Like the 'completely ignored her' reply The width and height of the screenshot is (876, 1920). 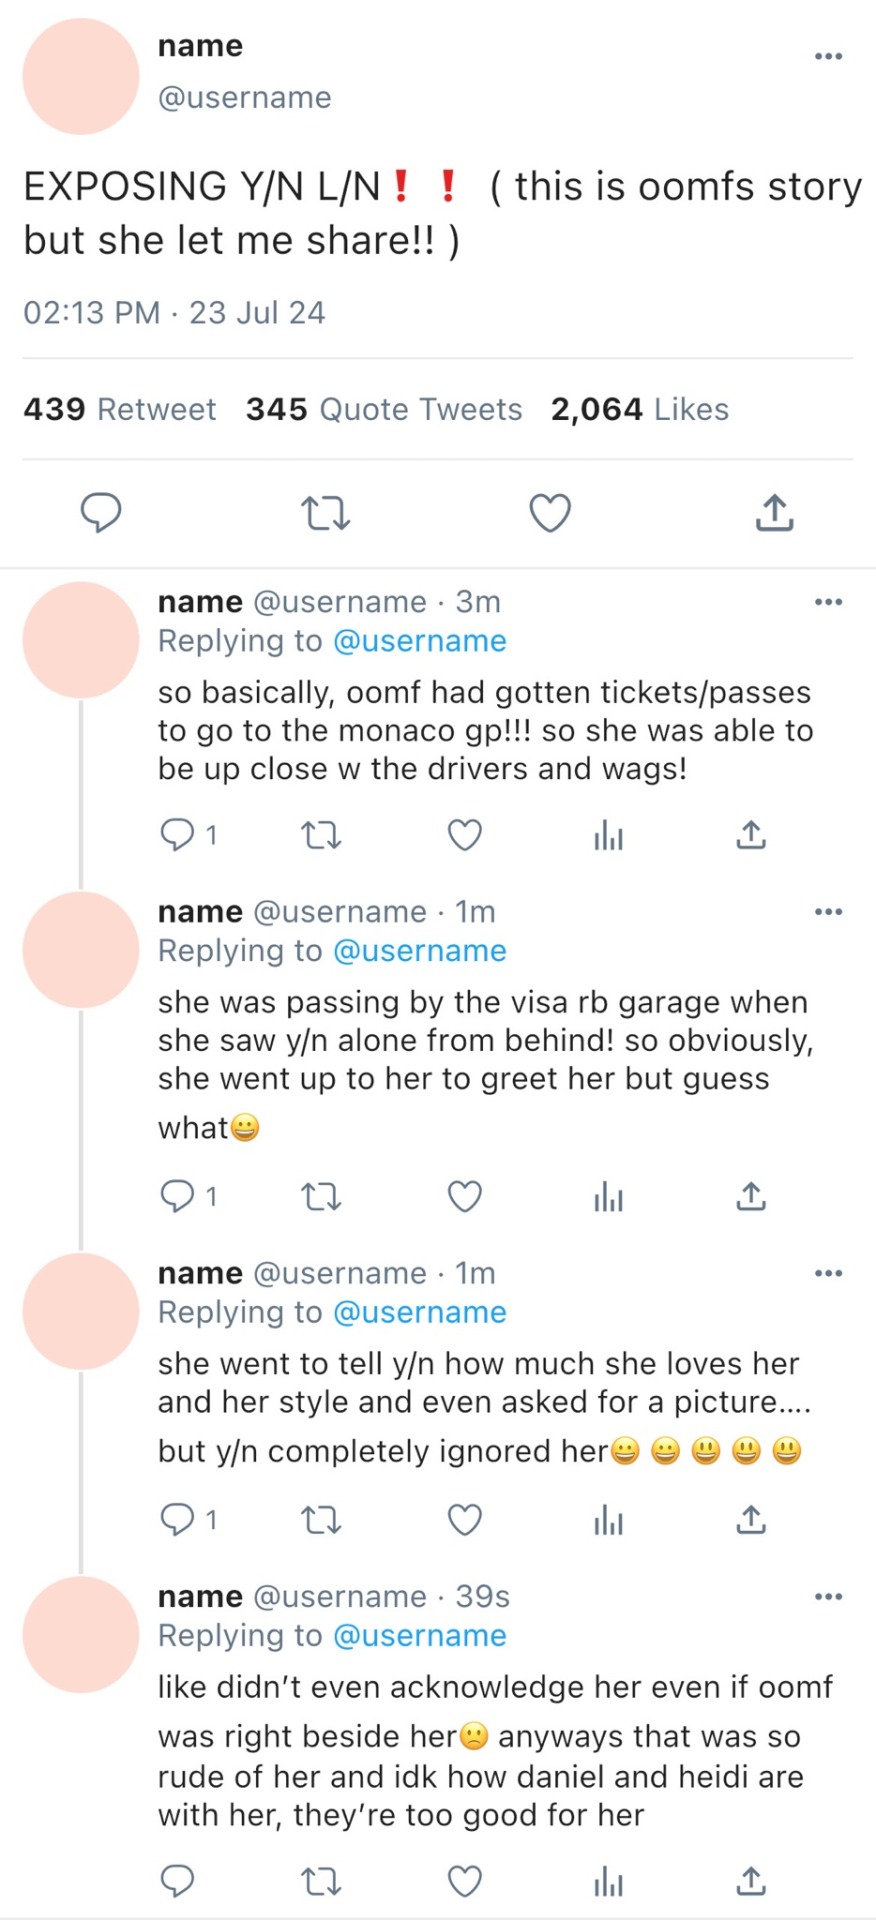point(464,1520)
